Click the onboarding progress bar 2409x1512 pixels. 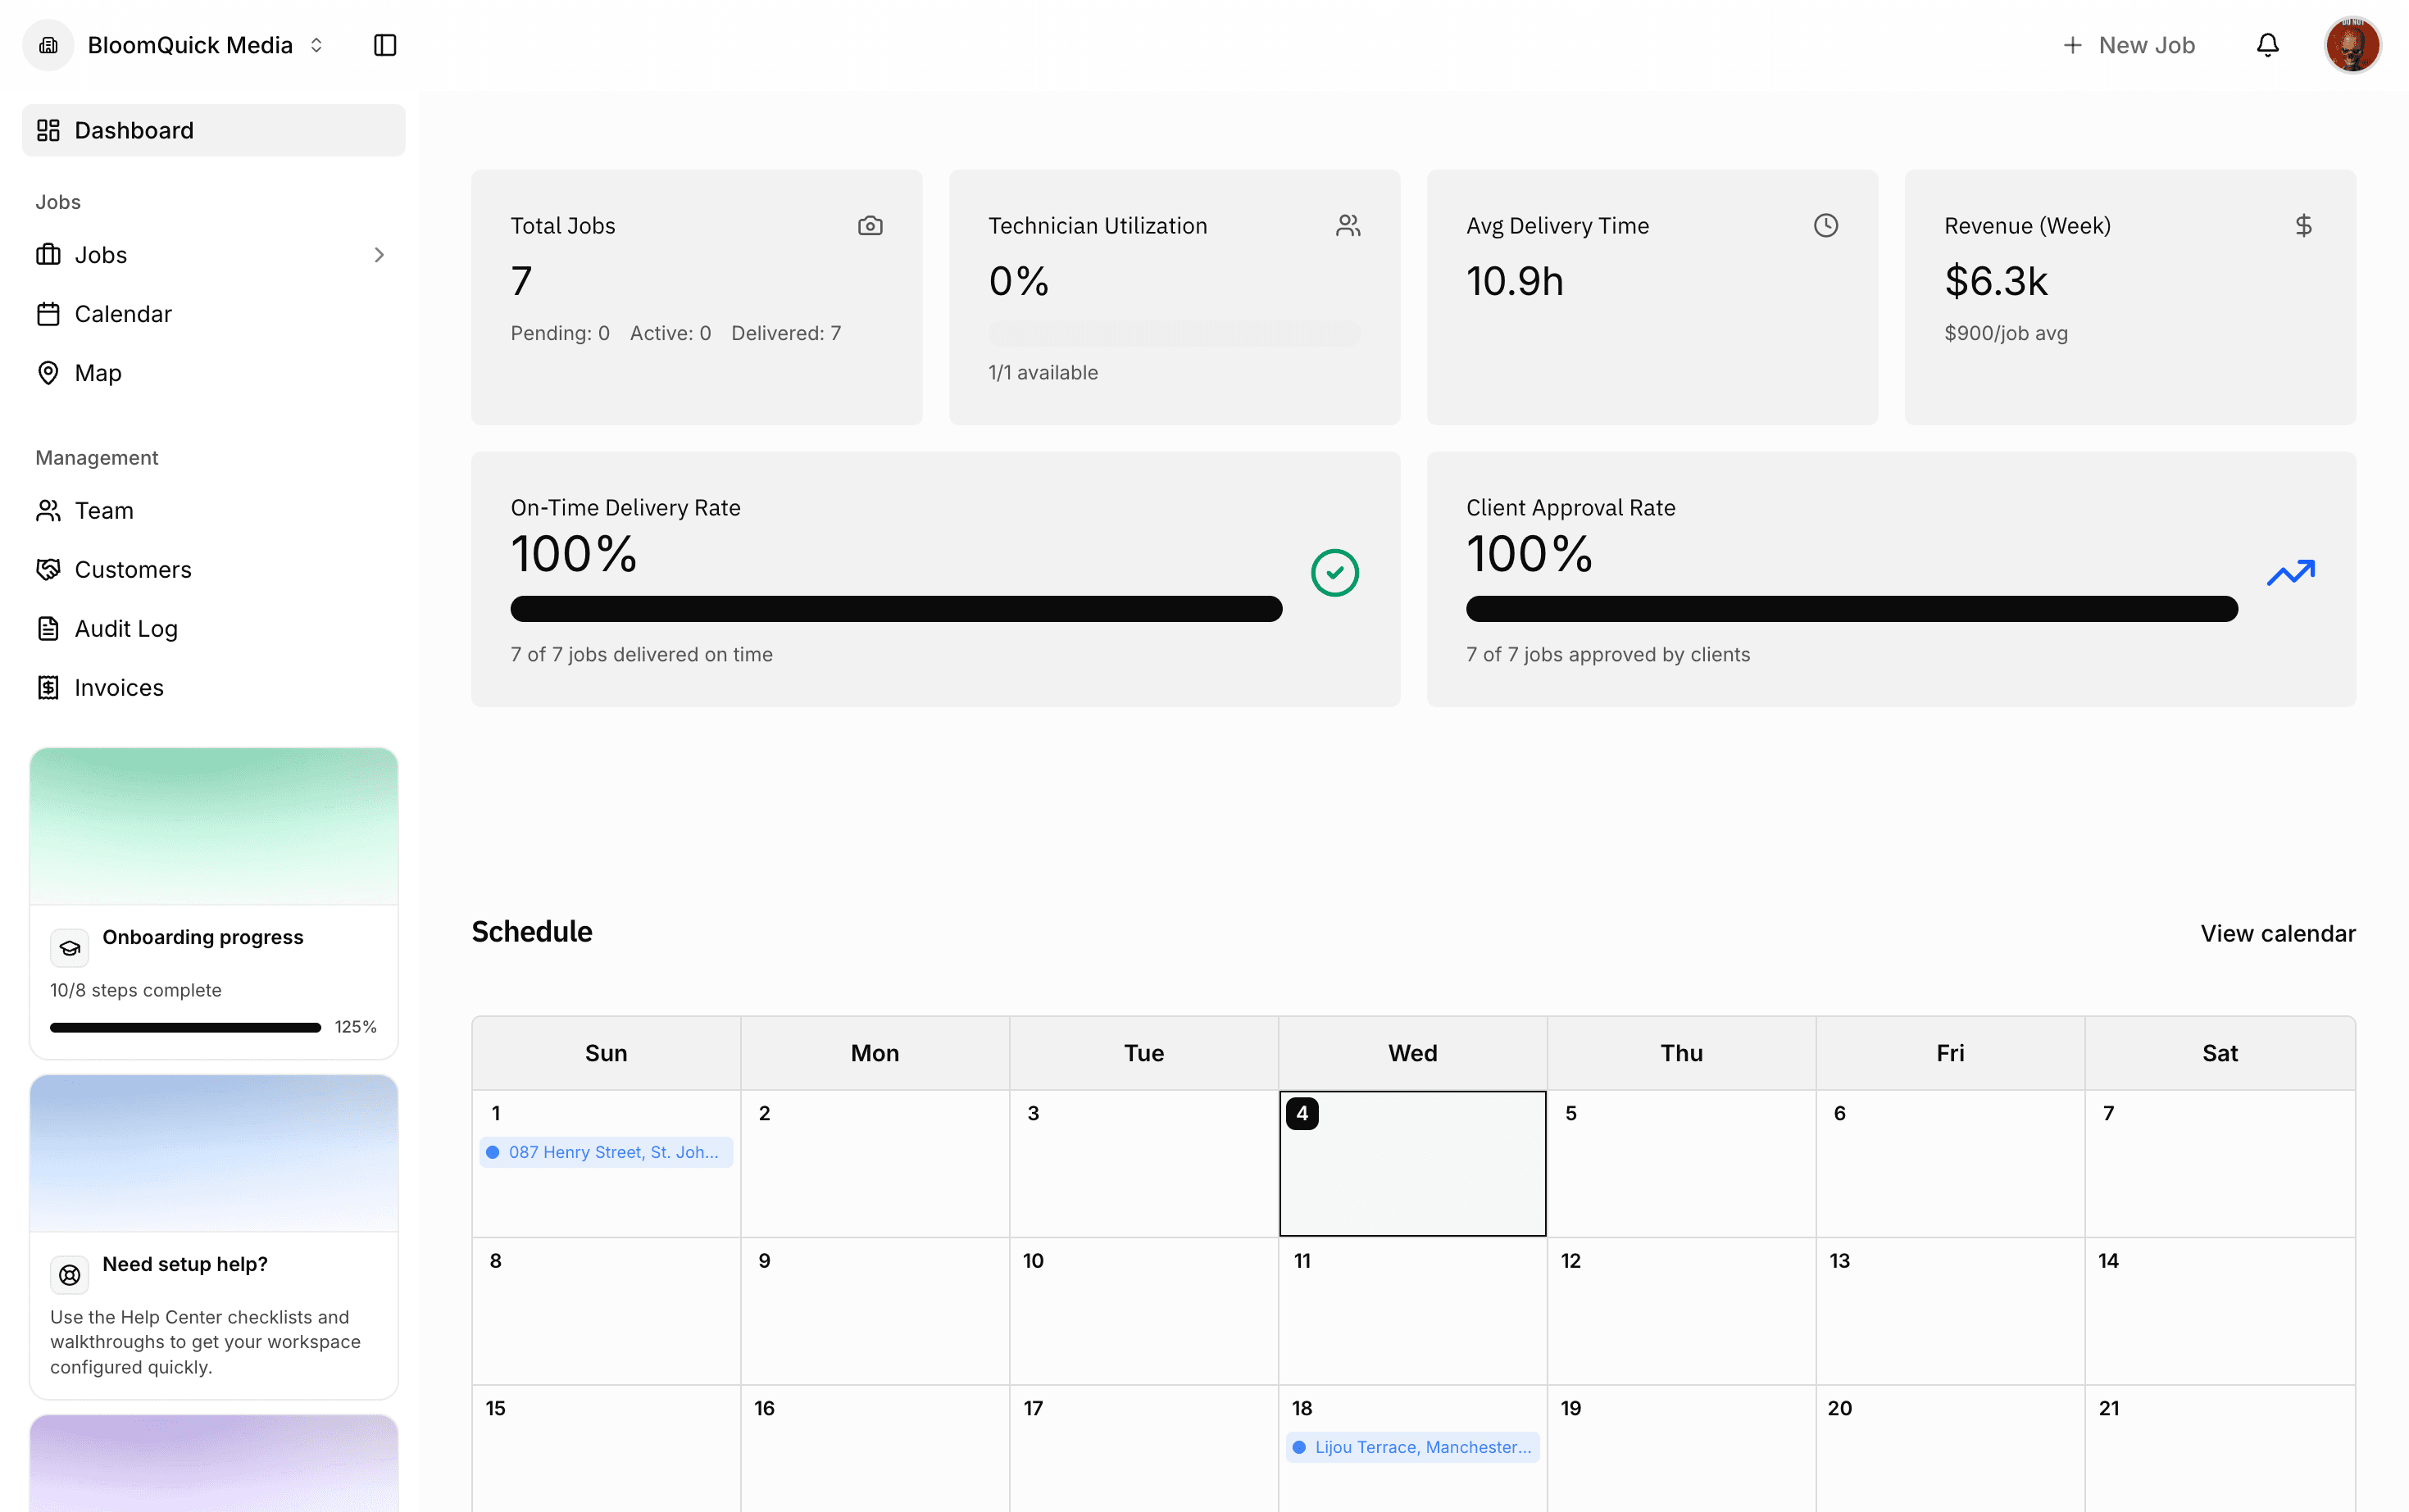(184, 1026)
